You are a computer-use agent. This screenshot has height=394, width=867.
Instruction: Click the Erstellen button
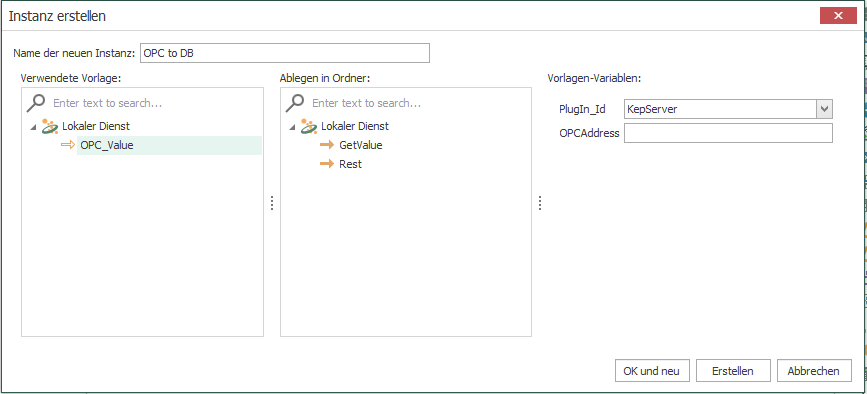point(733,371)
